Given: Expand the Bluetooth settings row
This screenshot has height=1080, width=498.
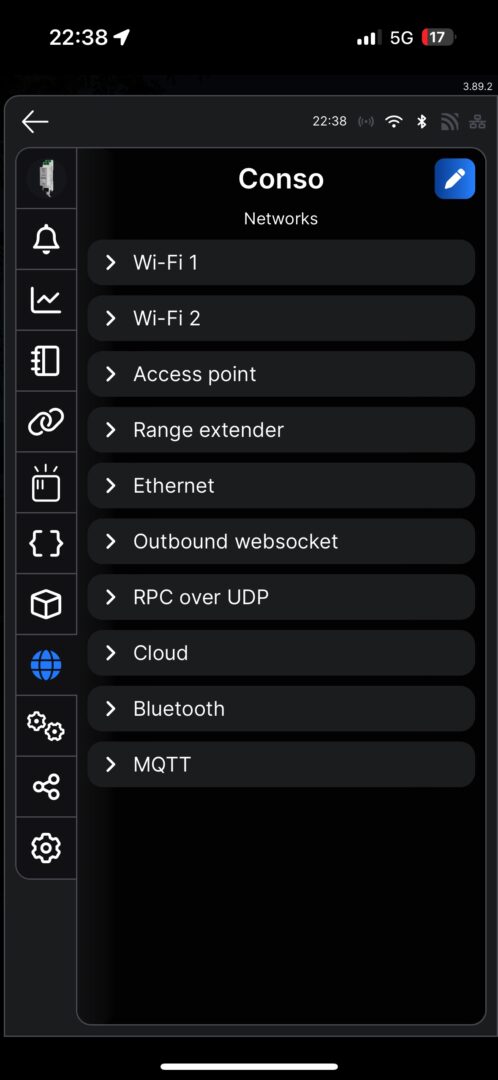Looking at the screenshot, I should click(281, 709).
